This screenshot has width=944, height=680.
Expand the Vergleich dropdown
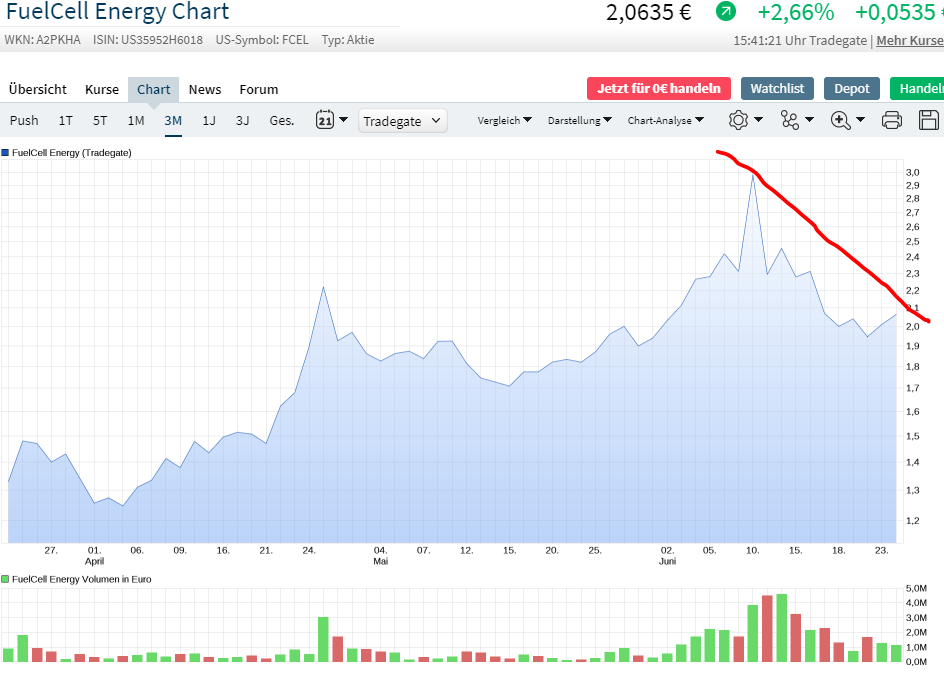[x=504, y=120]
